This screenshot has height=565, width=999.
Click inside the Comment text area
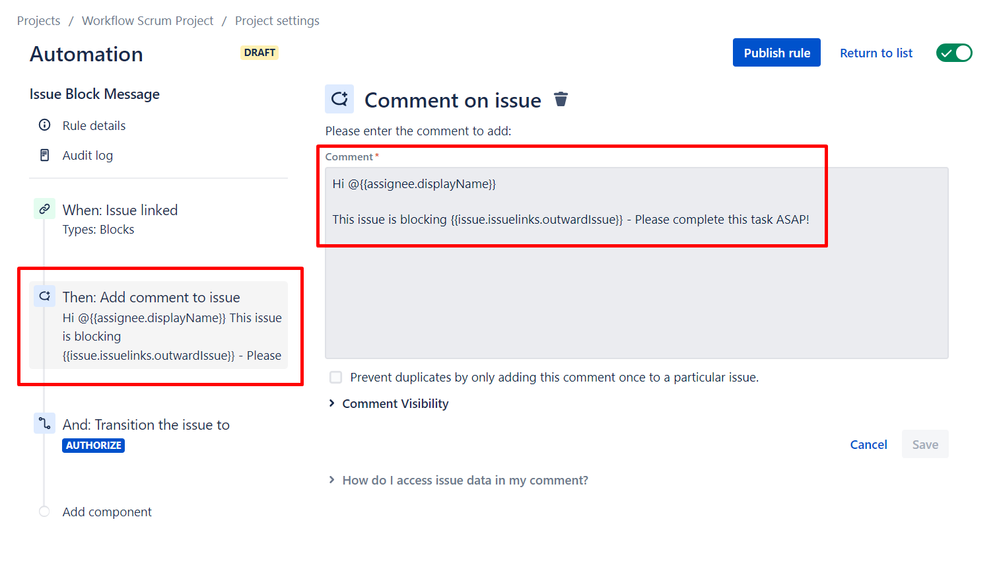[x=636, y=290]
